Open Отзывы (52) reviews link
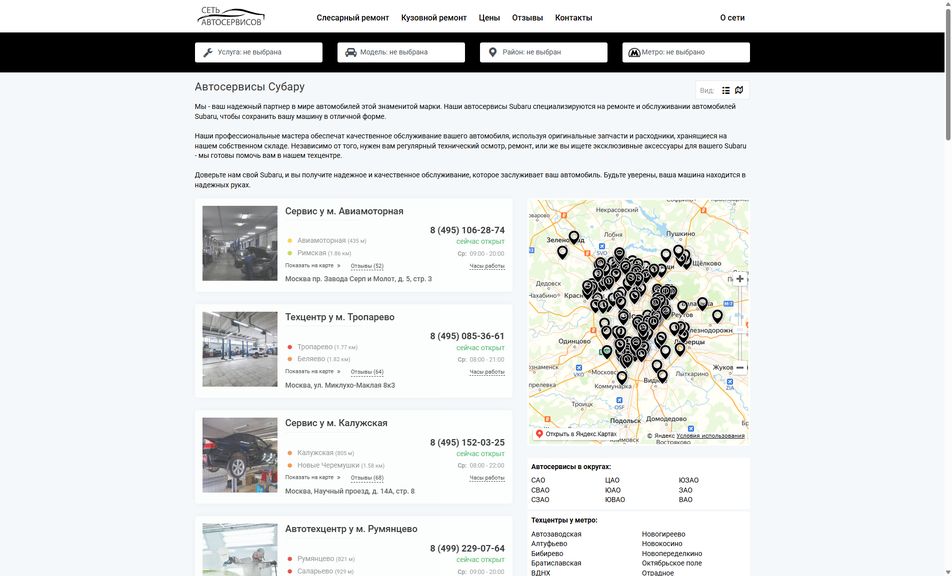The image size is (952, 576). pyautogui.click(x=367, y=266)
